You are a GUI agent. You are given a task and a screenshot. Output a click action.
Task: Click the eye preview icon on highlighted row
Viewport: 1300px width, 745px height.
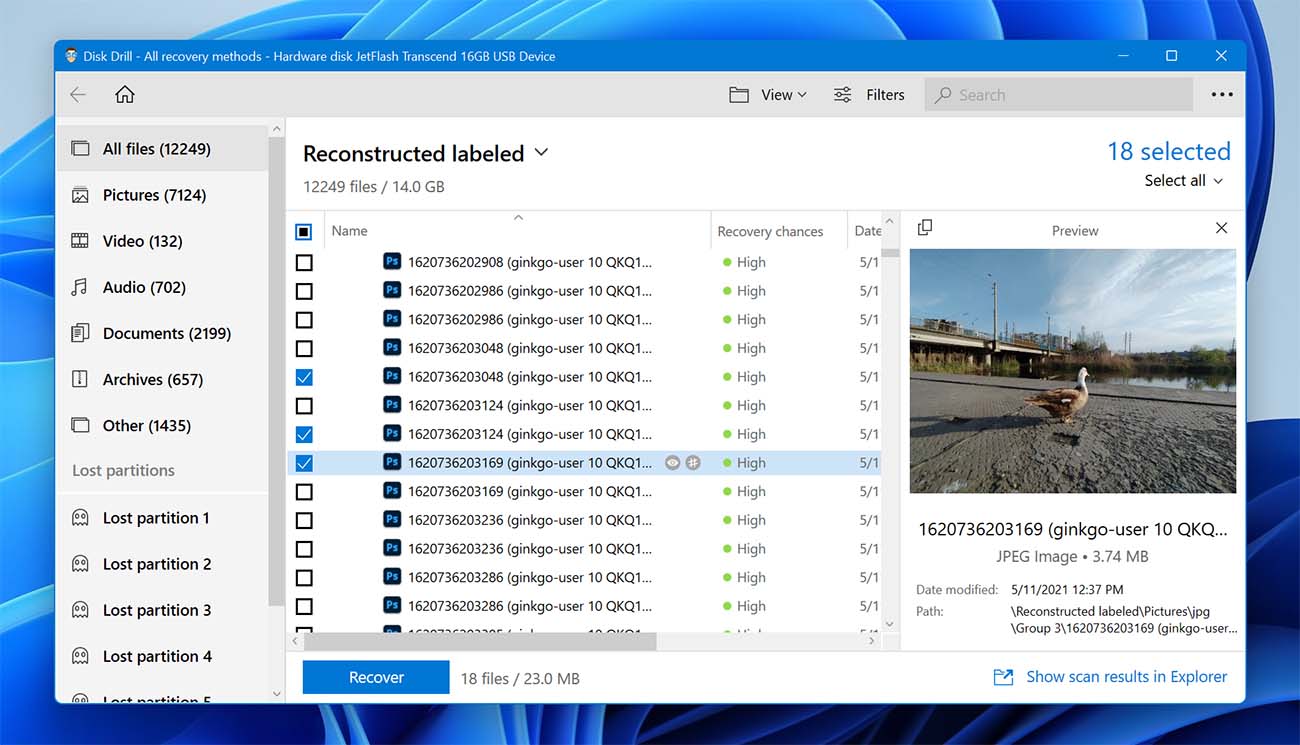tap(673, 463)
